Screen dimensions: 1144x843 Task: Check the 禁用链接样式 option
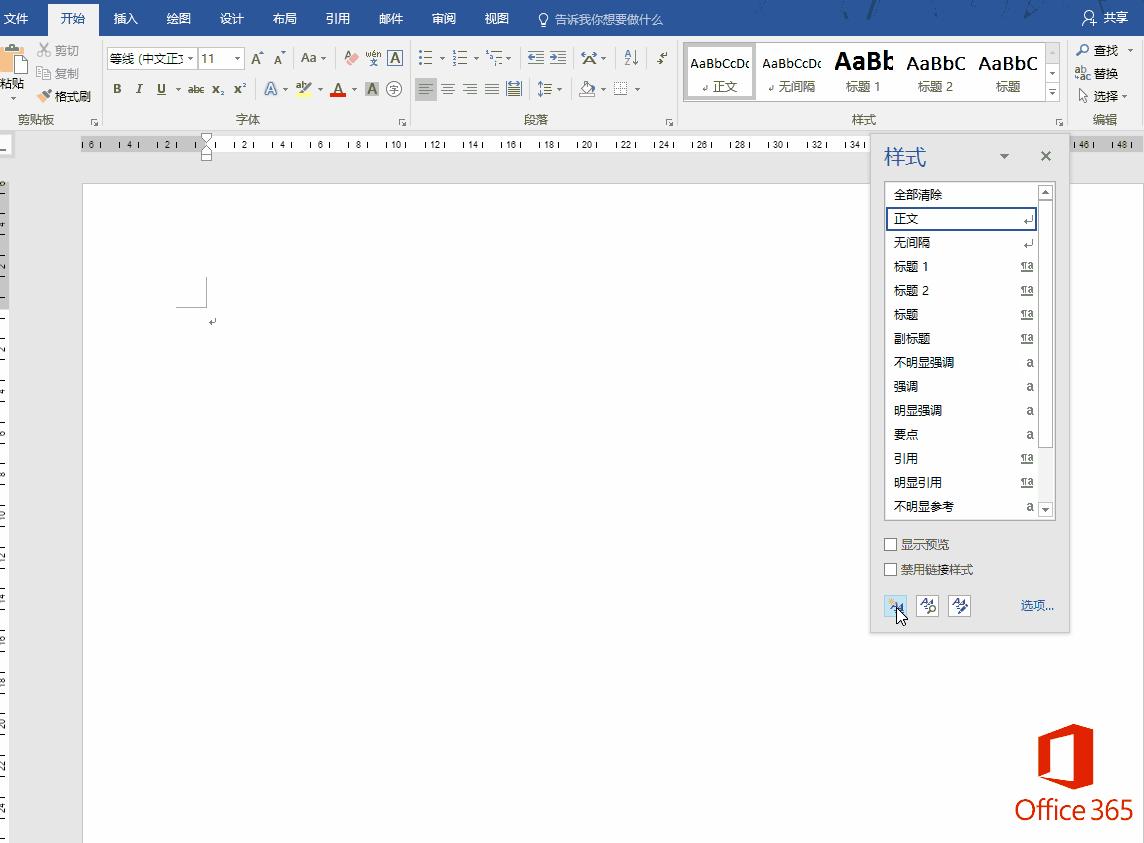(x=890, y=570)
